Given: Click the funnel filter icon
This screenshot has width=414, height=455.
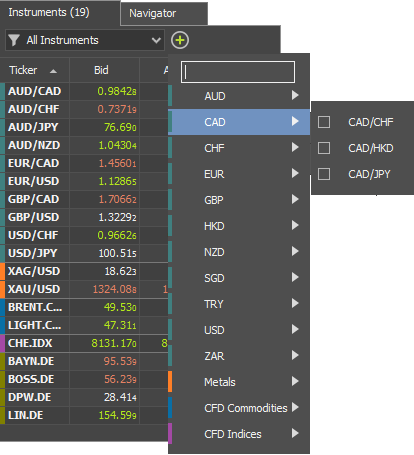Looking at the screenshot, I should coord(14,40).
